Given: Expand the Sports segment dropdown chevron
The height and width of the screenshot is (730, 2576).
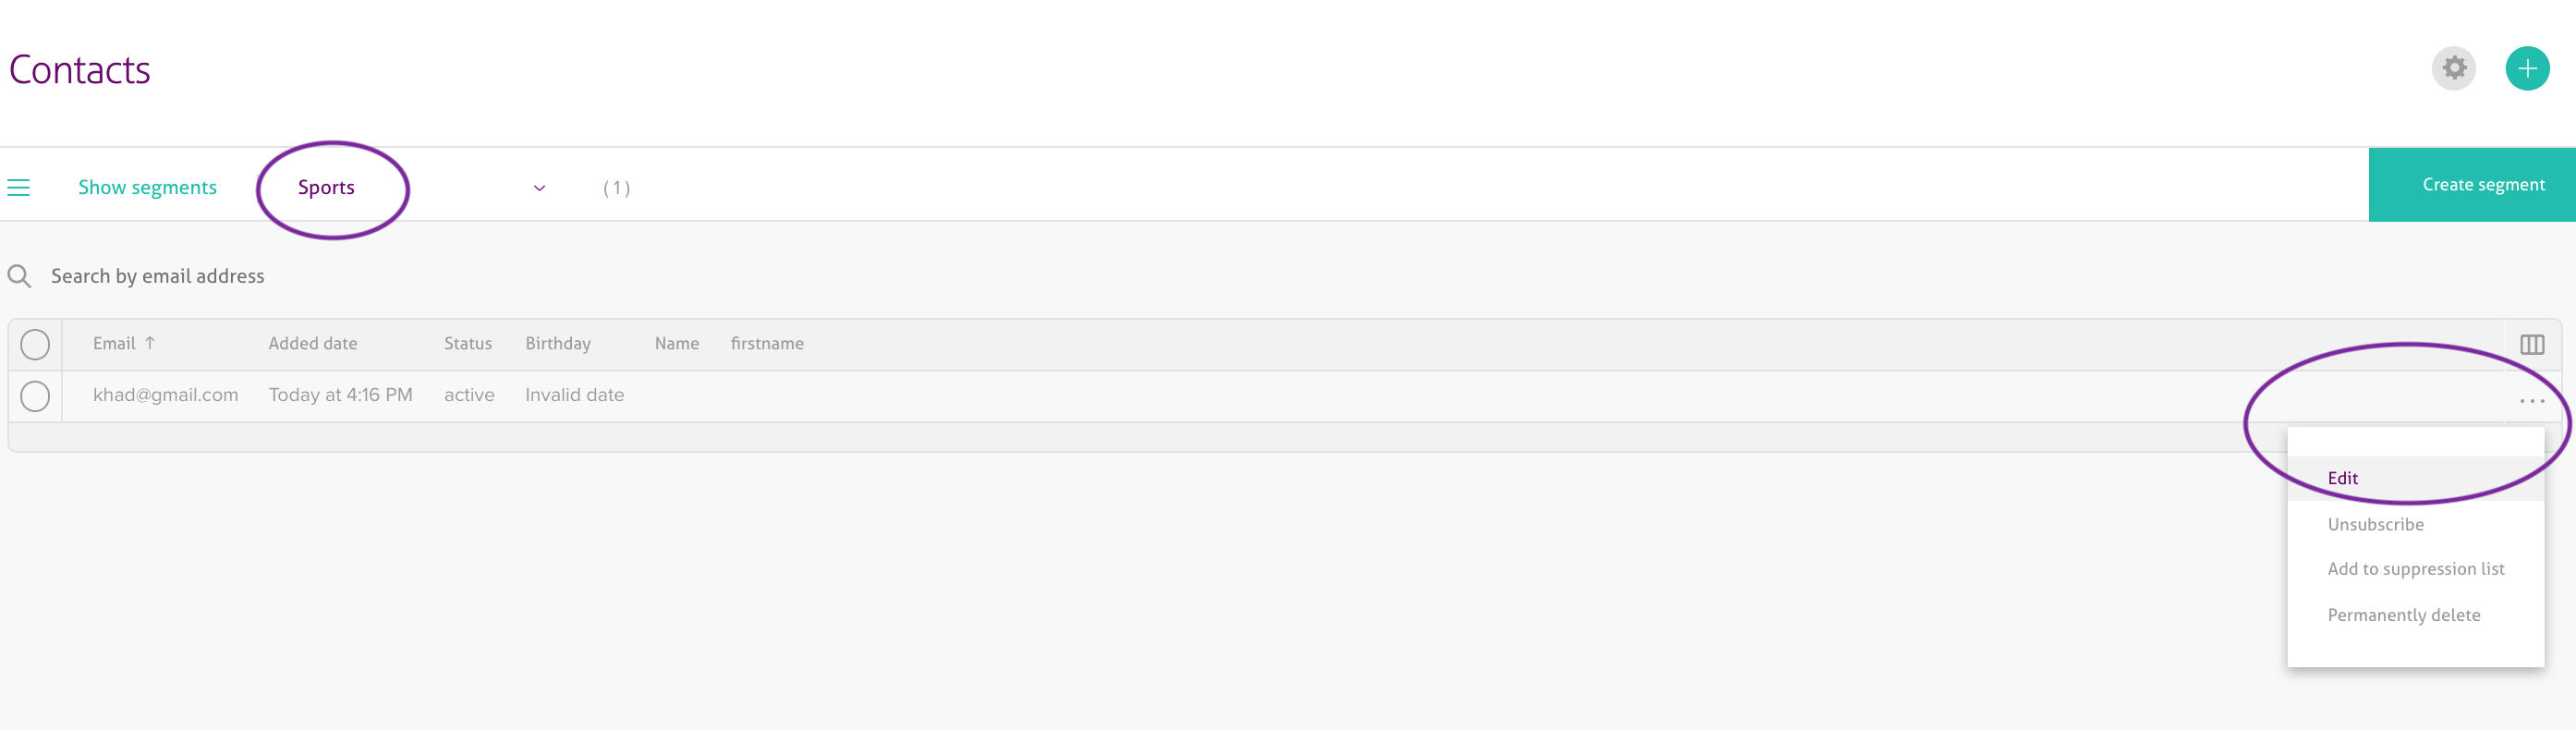Looking at the screenshot, I should [539, 188].
